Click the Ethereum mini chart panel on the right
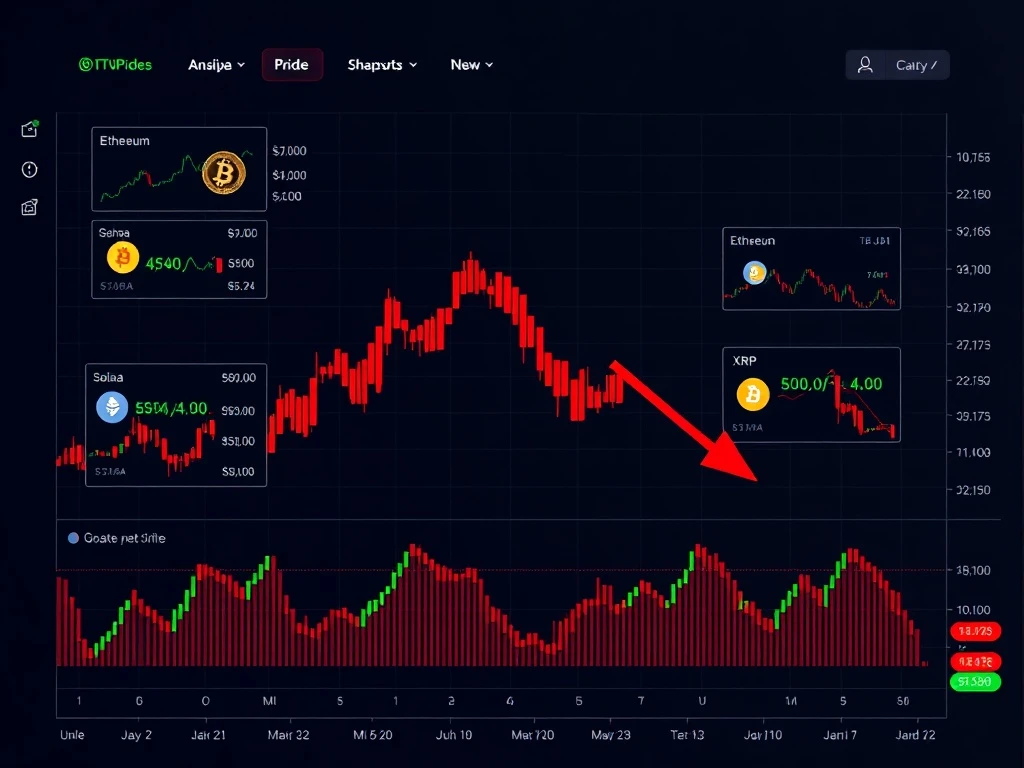 [811, 268]
